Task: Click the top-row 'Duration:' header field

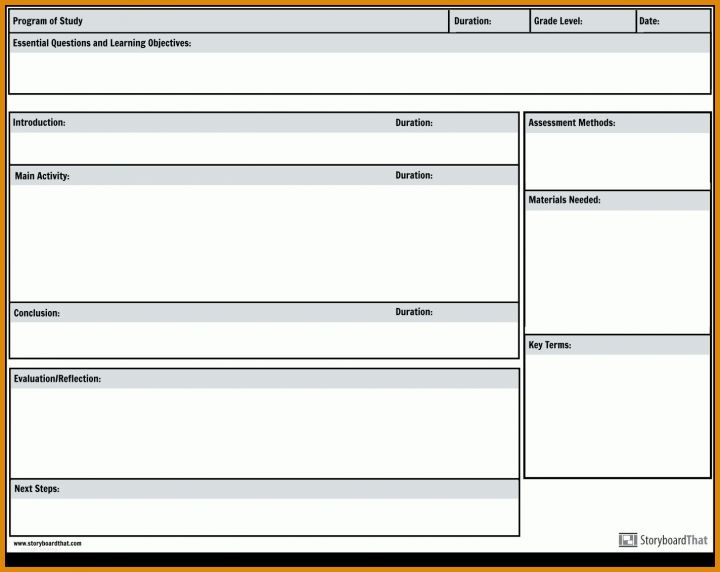Action: [x=489, y=21]
